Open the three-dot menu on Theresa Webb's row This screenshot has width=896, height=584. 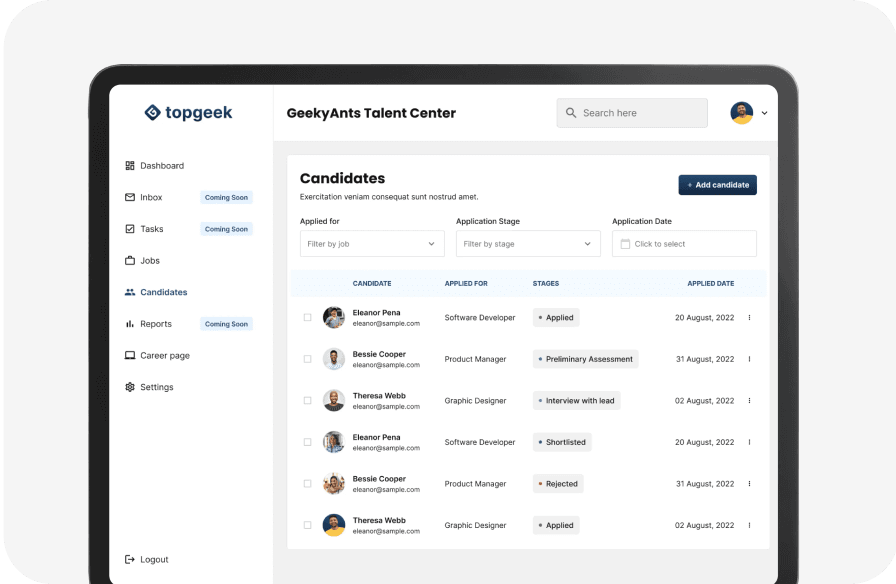(x=748, y=400)
